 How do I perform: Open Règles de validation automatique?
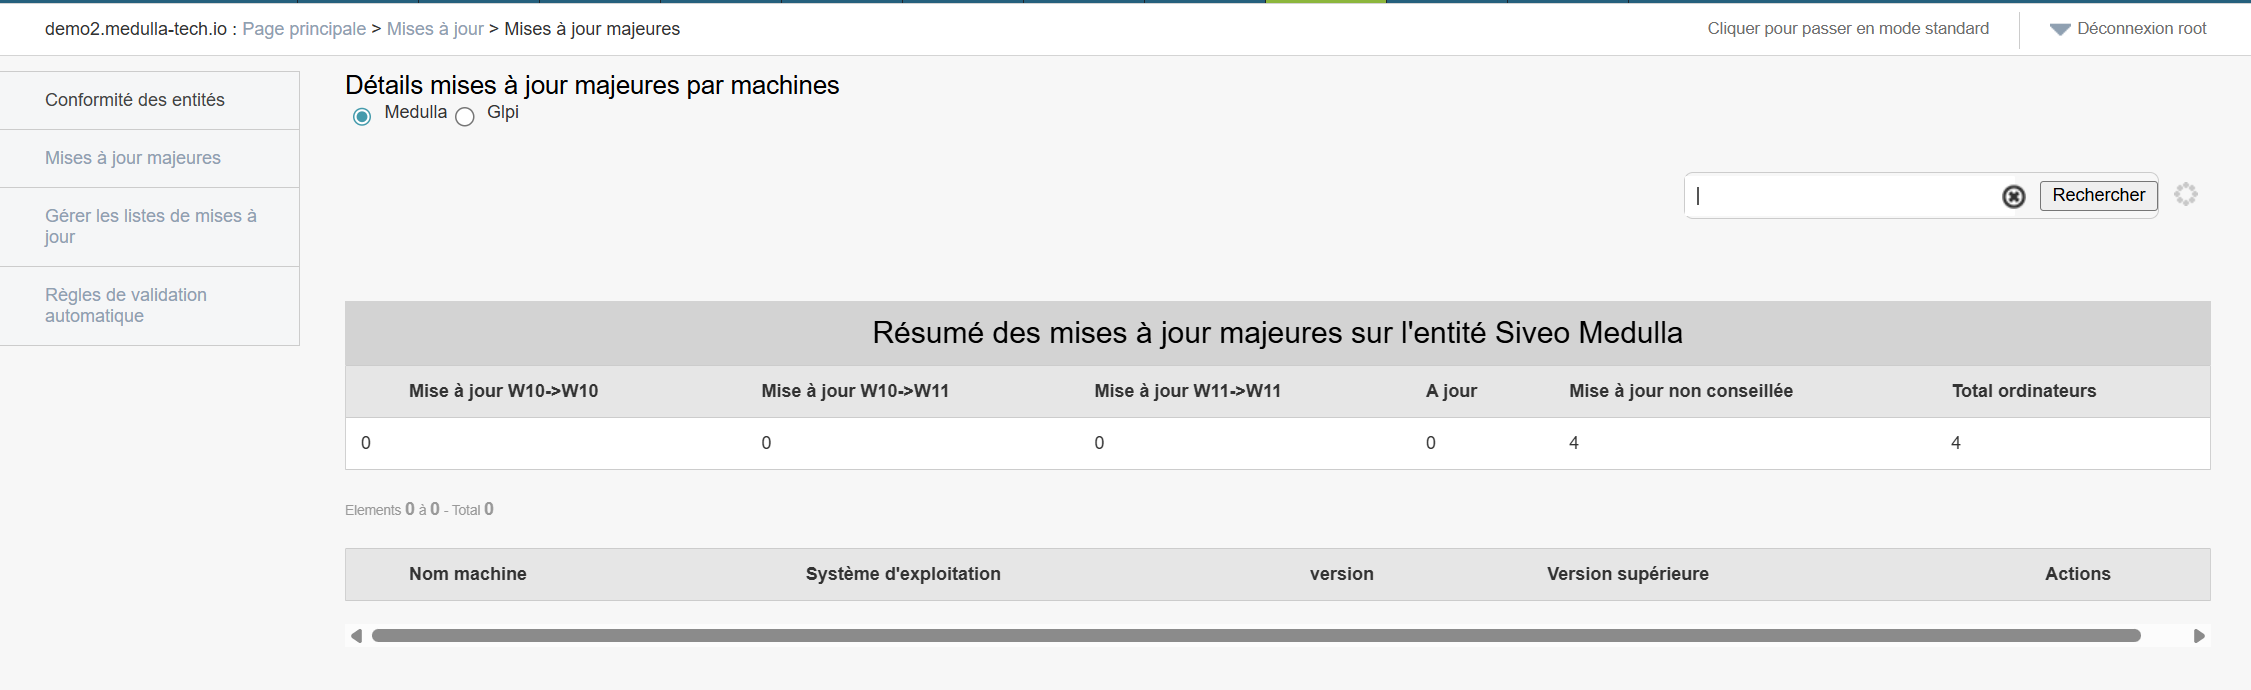click(126, 305)
